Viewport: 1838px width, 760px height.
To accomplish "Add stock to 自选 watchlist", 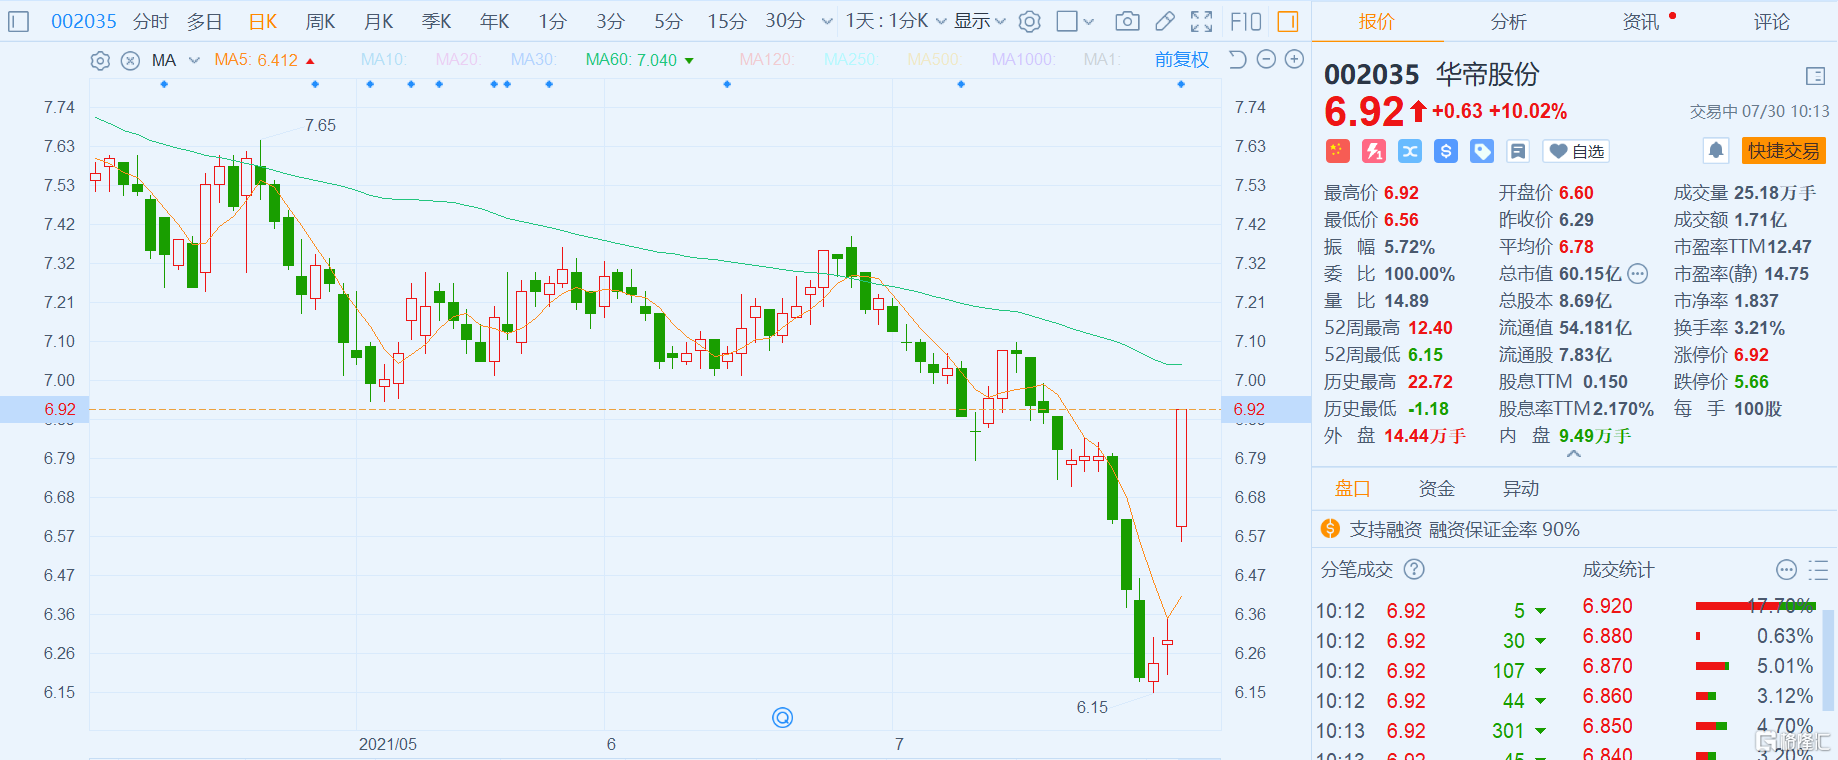I will [x=1576, y=151].
